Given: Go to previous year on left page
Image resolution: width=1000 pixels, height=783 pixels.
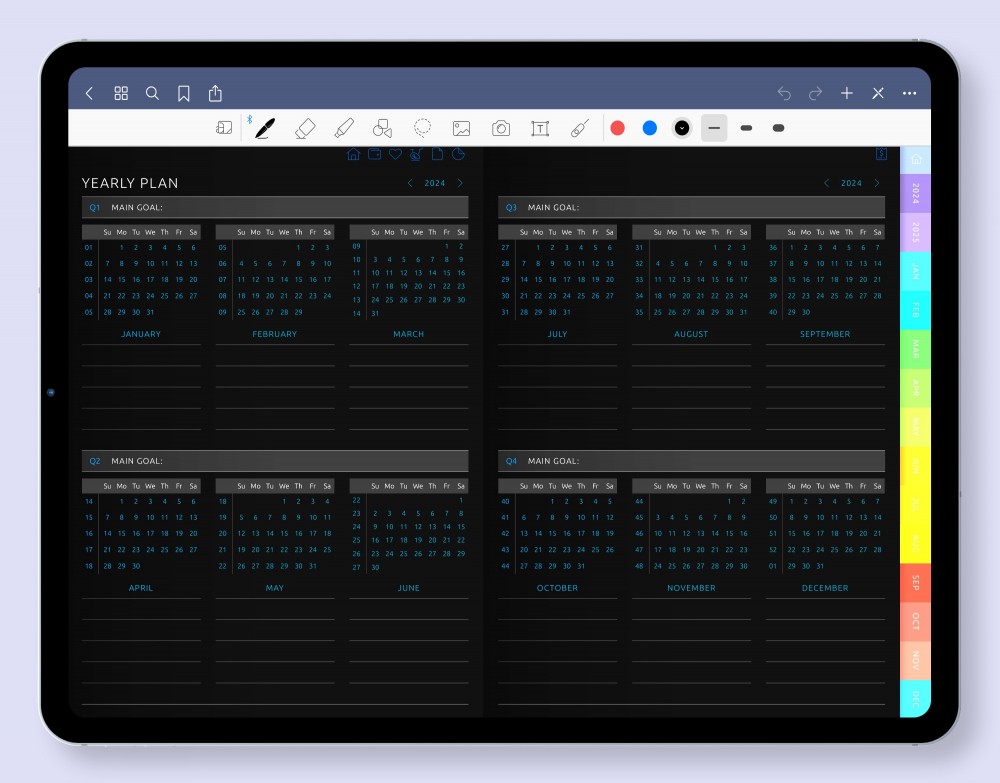Looking at the screenshot, I should pos(410,183).
